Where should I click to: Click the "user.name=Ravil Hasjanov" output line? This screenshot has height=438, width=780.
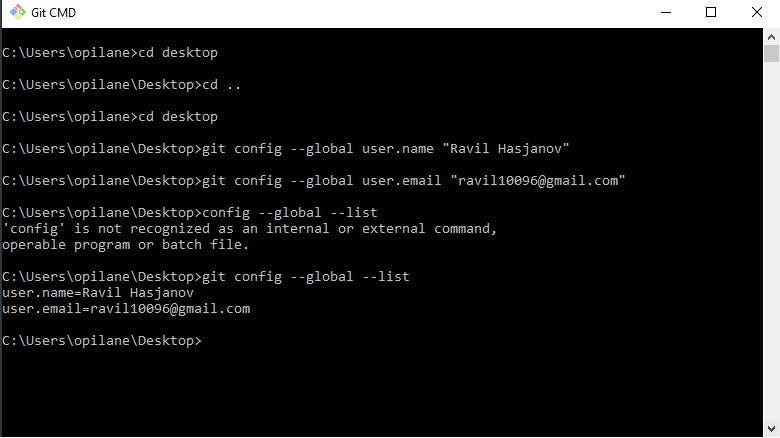pos(98,293)
